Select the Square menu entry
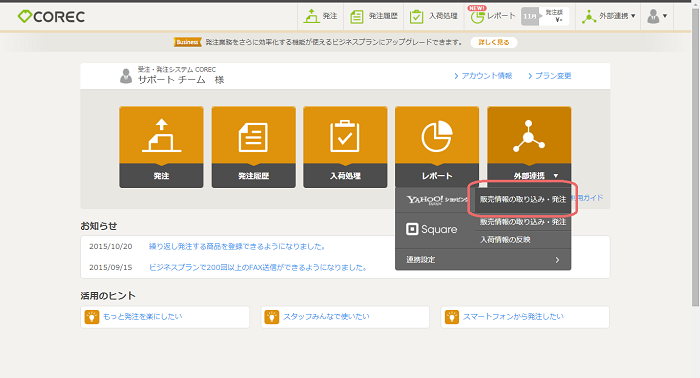Screen dimensions: 700x378 tap(432, 229)
